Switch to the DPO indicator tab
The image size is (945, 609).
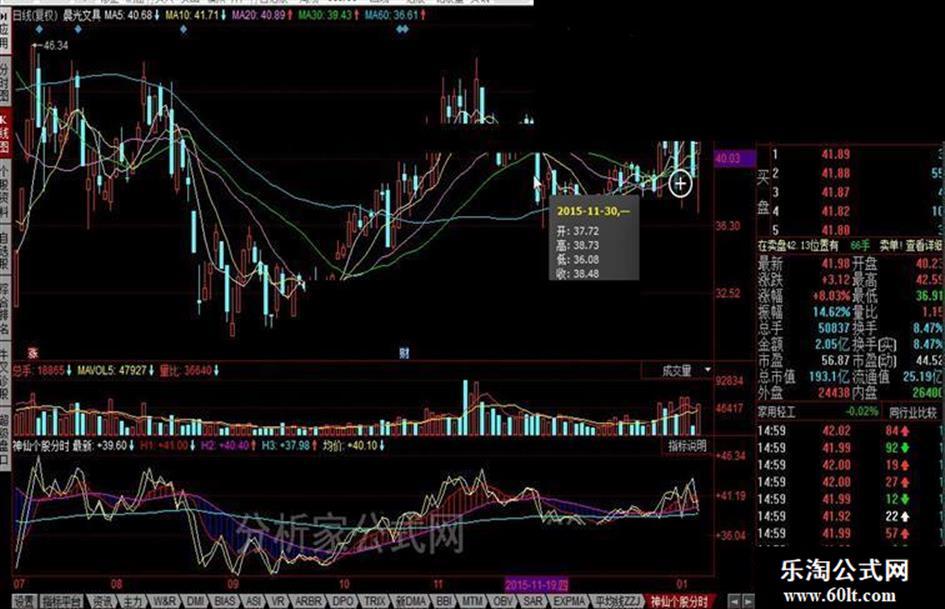(343, 601)
